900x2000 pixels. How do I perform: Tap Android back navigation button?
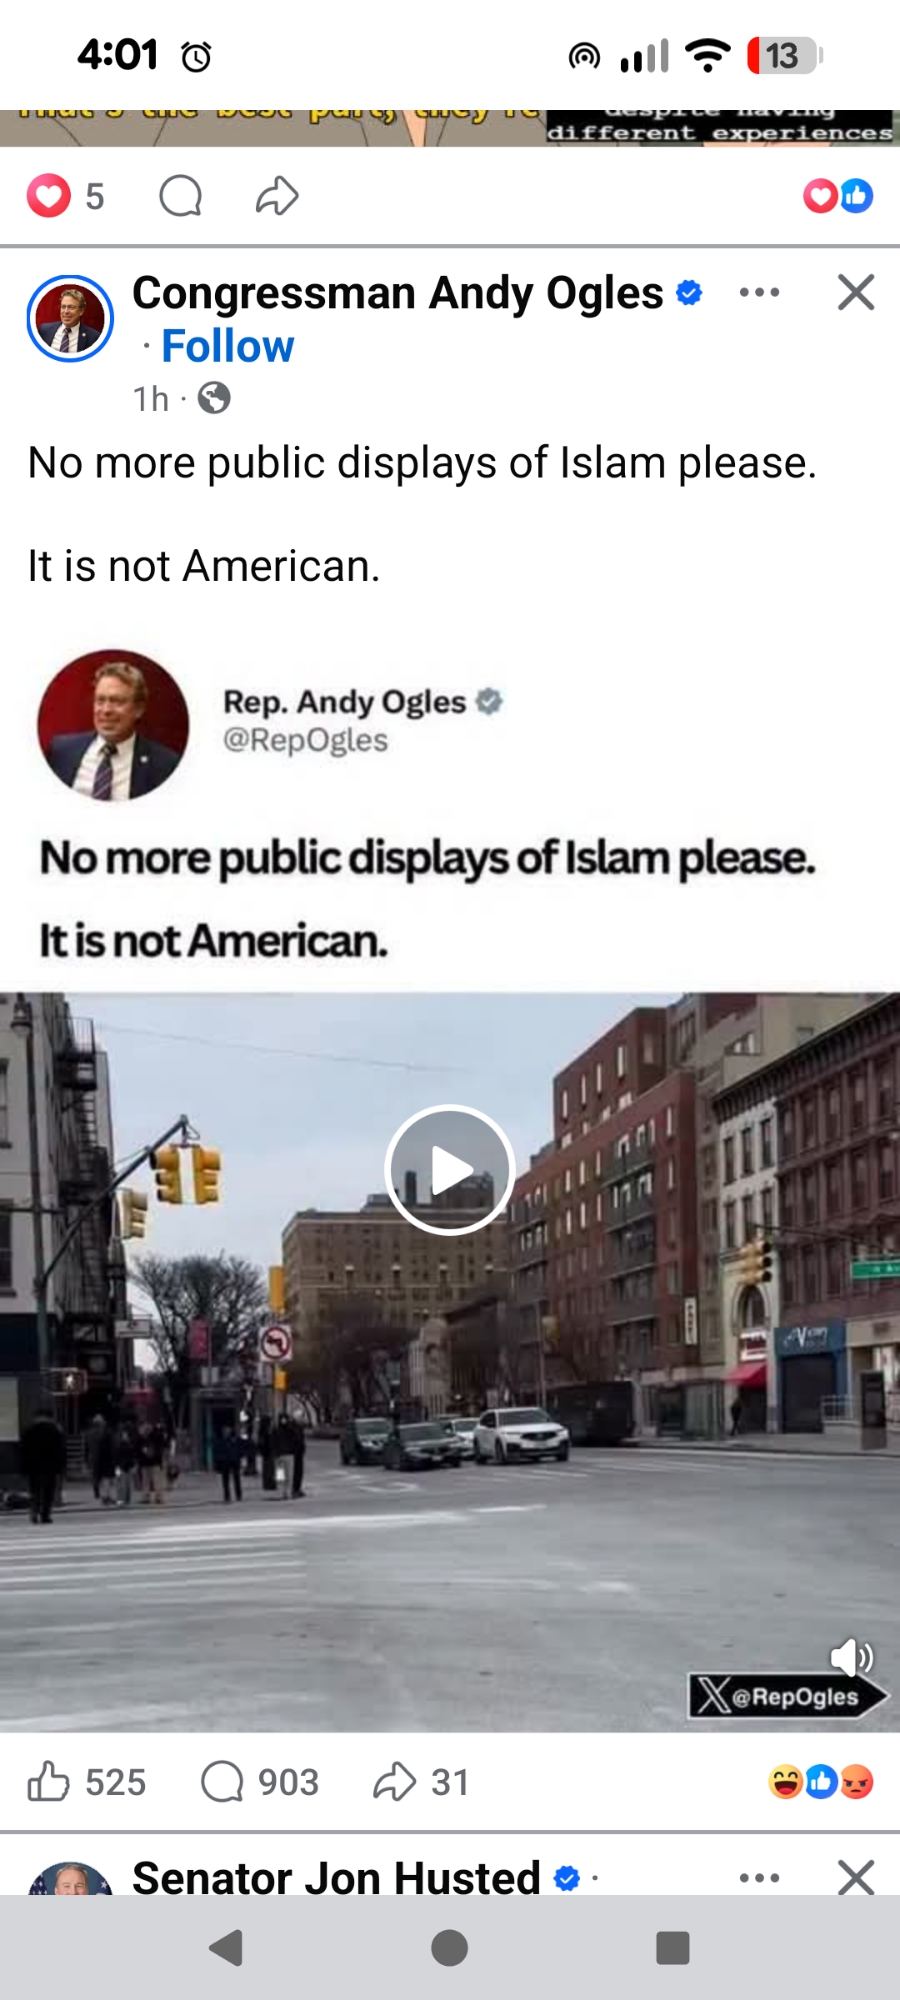pos(227,1948)
